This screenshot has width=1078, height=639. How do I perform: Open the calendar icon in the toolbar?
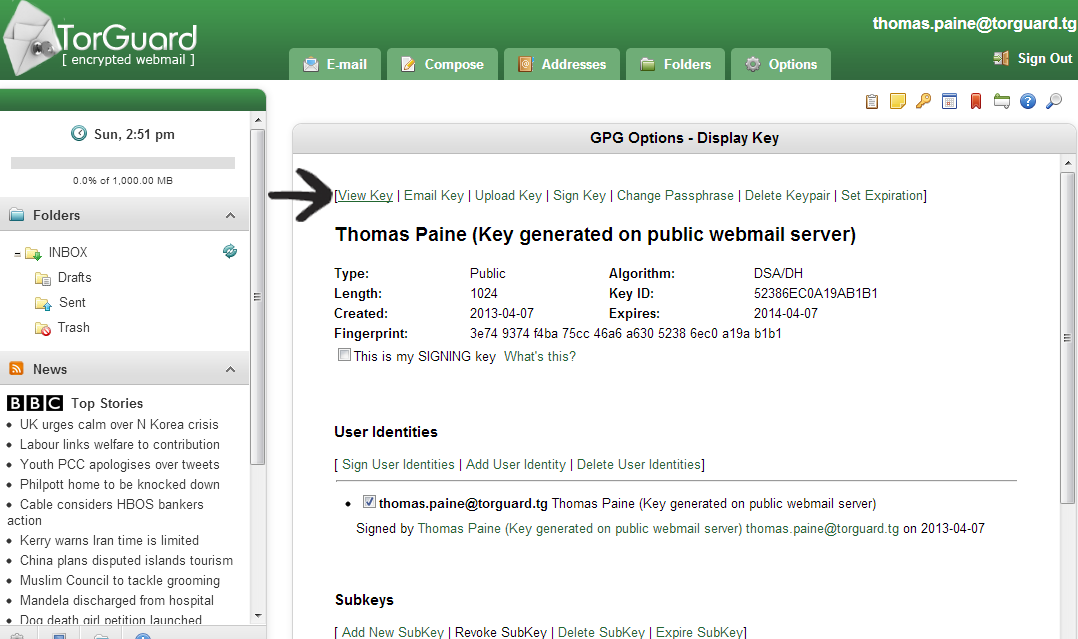tap(950, 101)
